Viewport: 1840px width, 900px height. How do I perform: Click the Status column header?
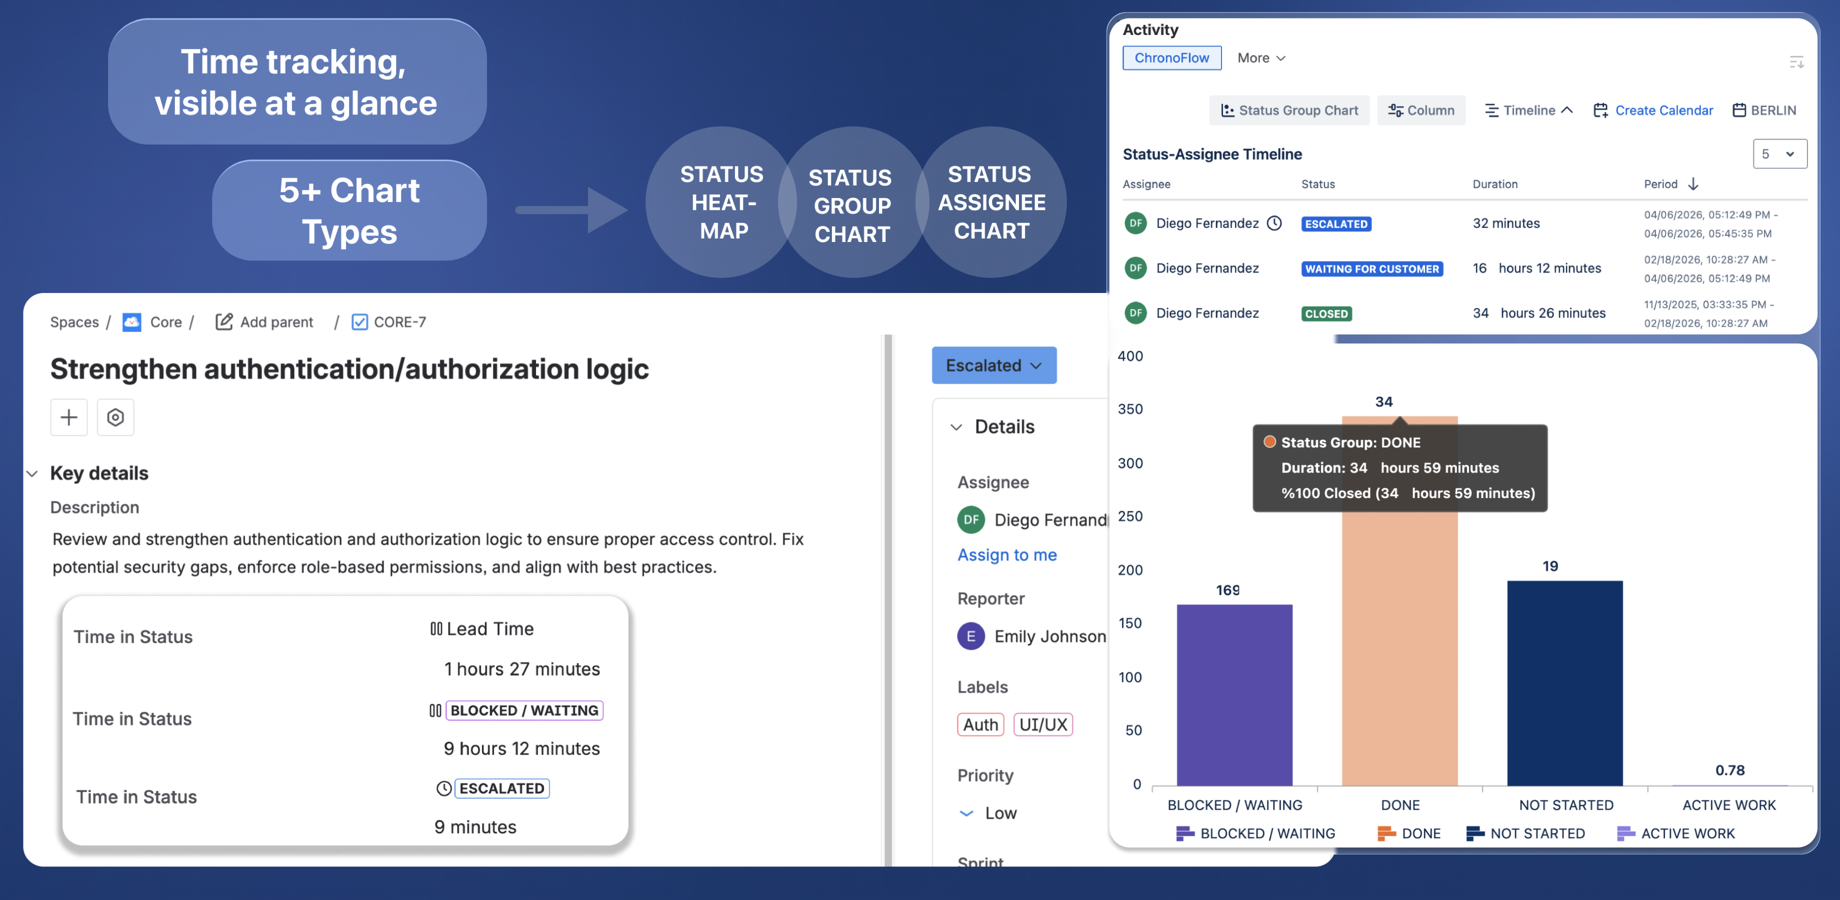tap(1318, 184)
